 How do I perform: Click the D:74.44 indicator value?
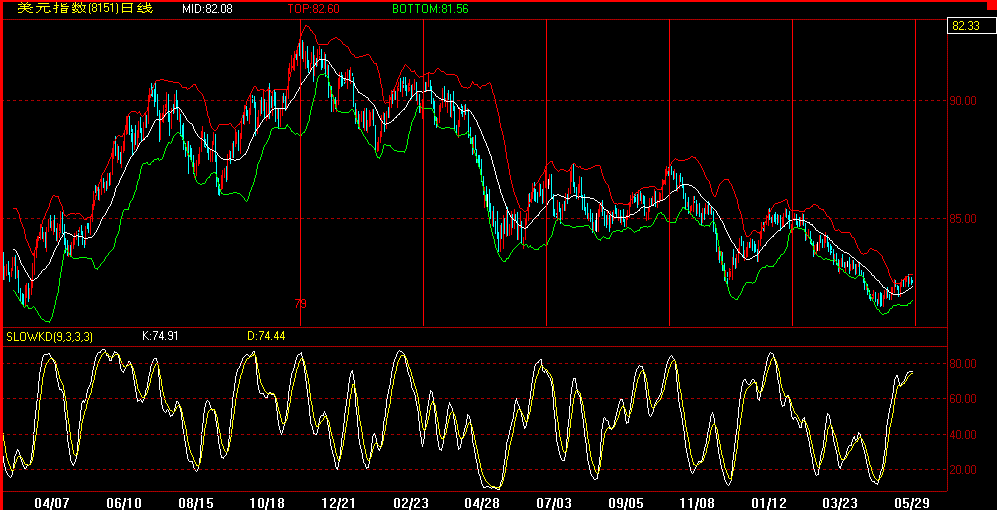coord(266,336)
